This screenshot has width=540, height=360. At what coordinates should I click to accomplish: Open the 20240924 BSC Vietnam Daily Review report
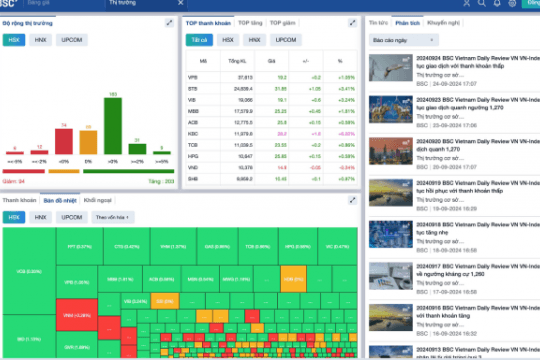tap(478, 62)
